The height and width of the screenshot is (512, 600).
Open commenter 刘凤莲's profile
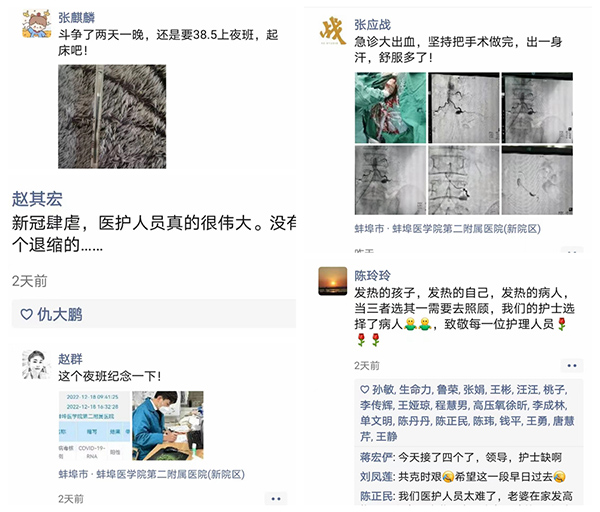point(377,477)
